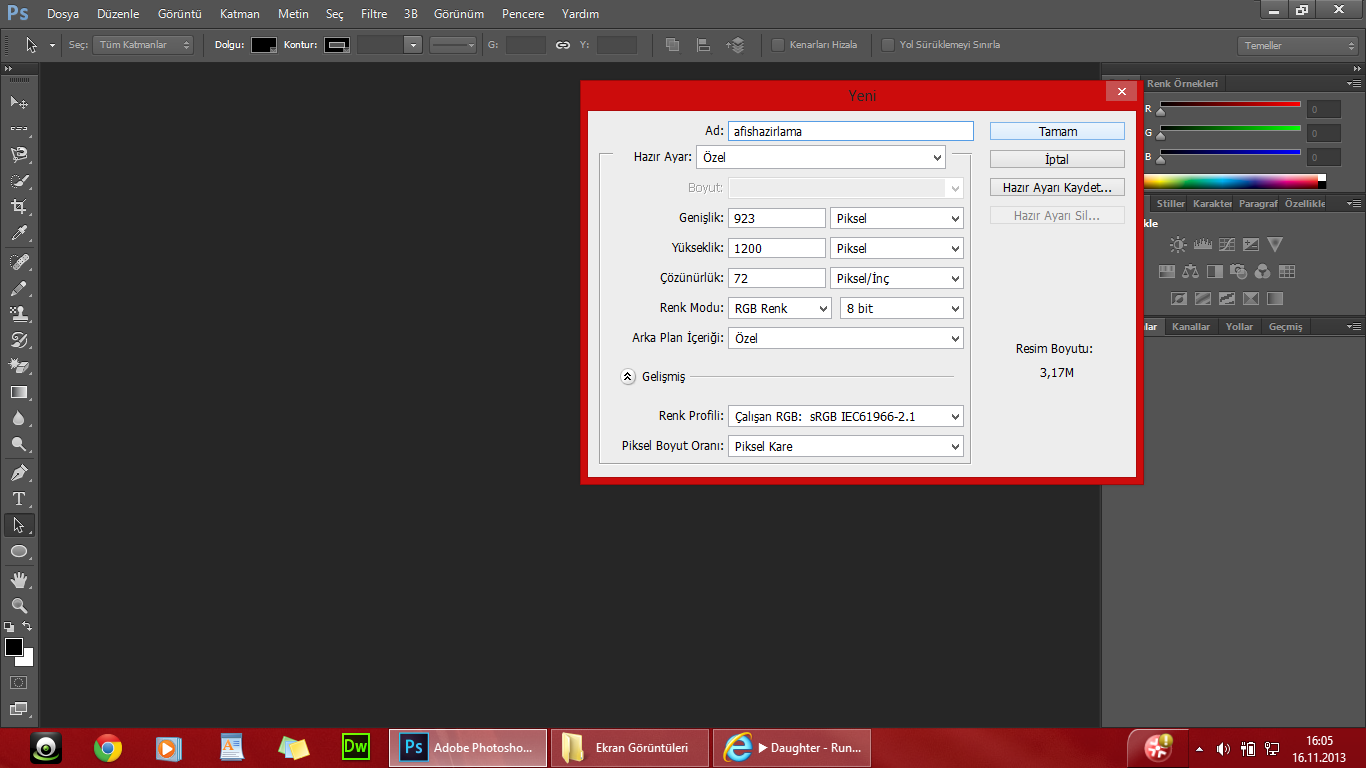This screenshot has height=768, width=1366.
Task: Click Hazır Ayarı Kaydet button
Action: pyautogui.click(x=1056, y=187)
